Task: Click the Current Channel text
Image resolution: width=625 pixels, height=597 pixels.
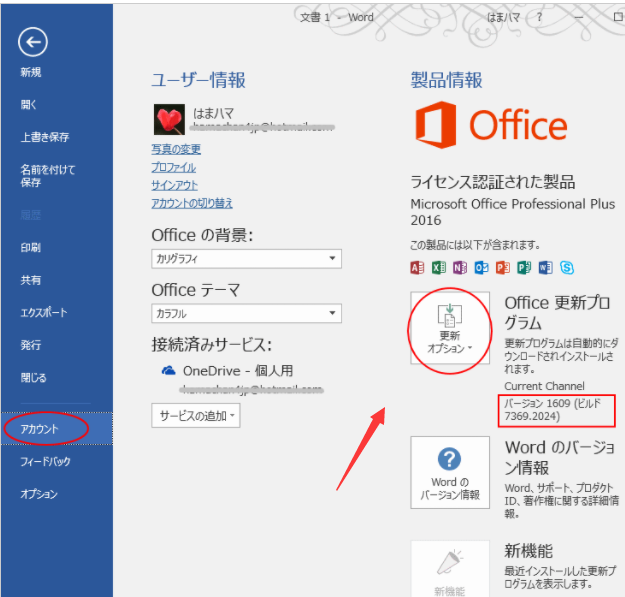Action: [x=544, y=386]
